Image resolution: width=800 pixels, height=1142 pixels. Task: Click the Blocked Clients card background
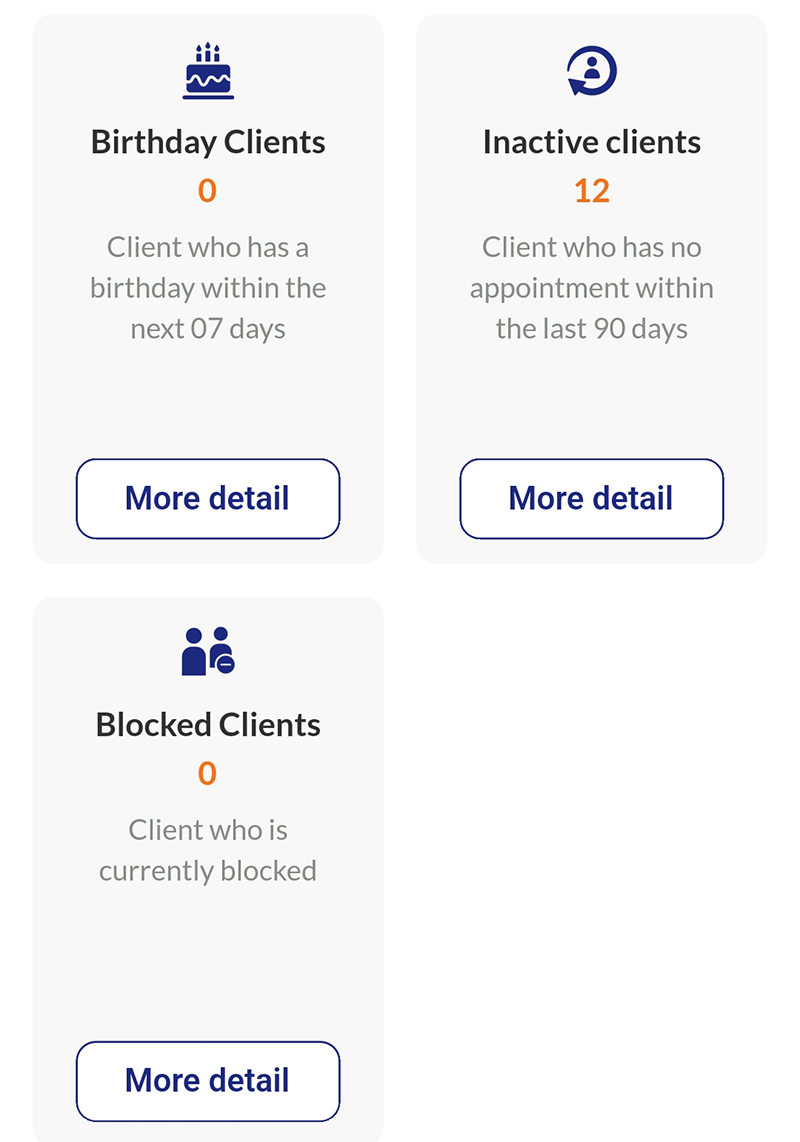pyautogui.click(x=207, y=950)
